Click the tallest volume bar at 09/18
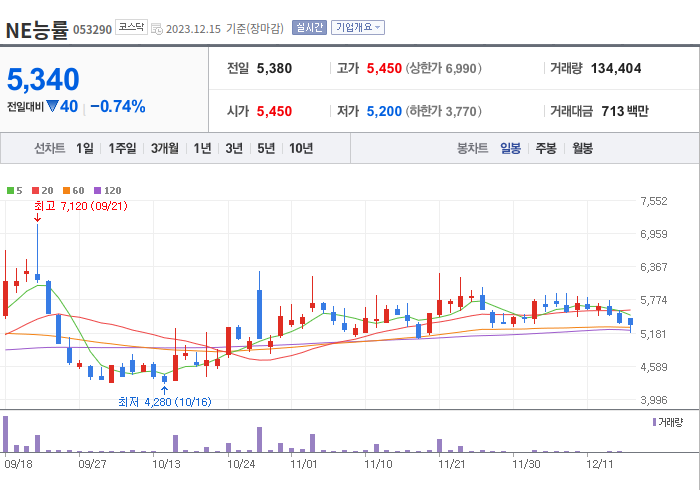 click(x=5, y=434)
